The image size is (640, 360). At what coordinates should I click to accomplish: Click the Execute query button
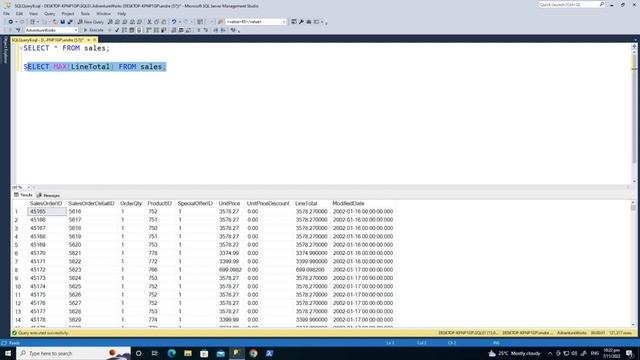(x=93, y=30)
